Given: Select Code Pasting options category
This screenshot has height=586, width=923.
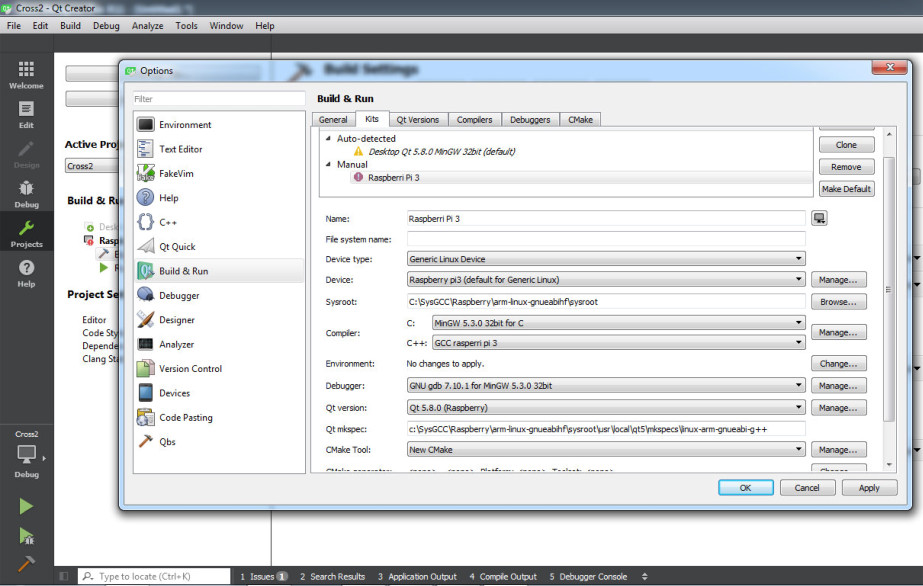Looking at the screenshot, I should pyautogui.click(x=219, y=418).
